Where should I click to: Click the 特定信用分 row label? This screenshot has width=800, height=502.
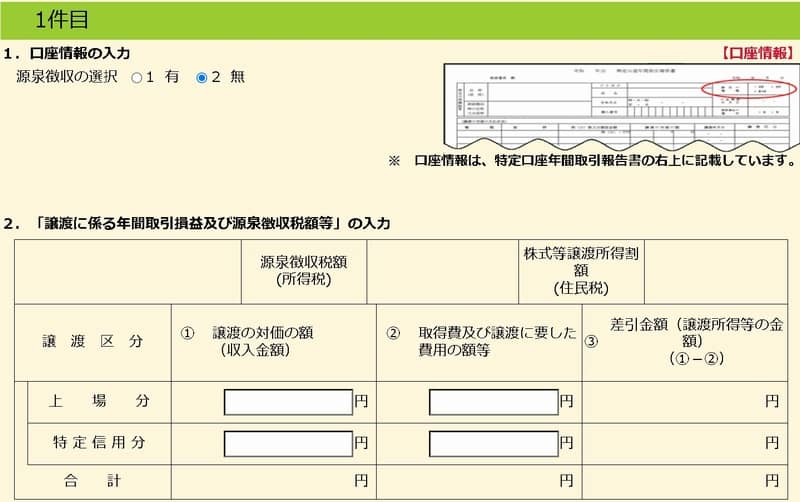click(99, 443)
